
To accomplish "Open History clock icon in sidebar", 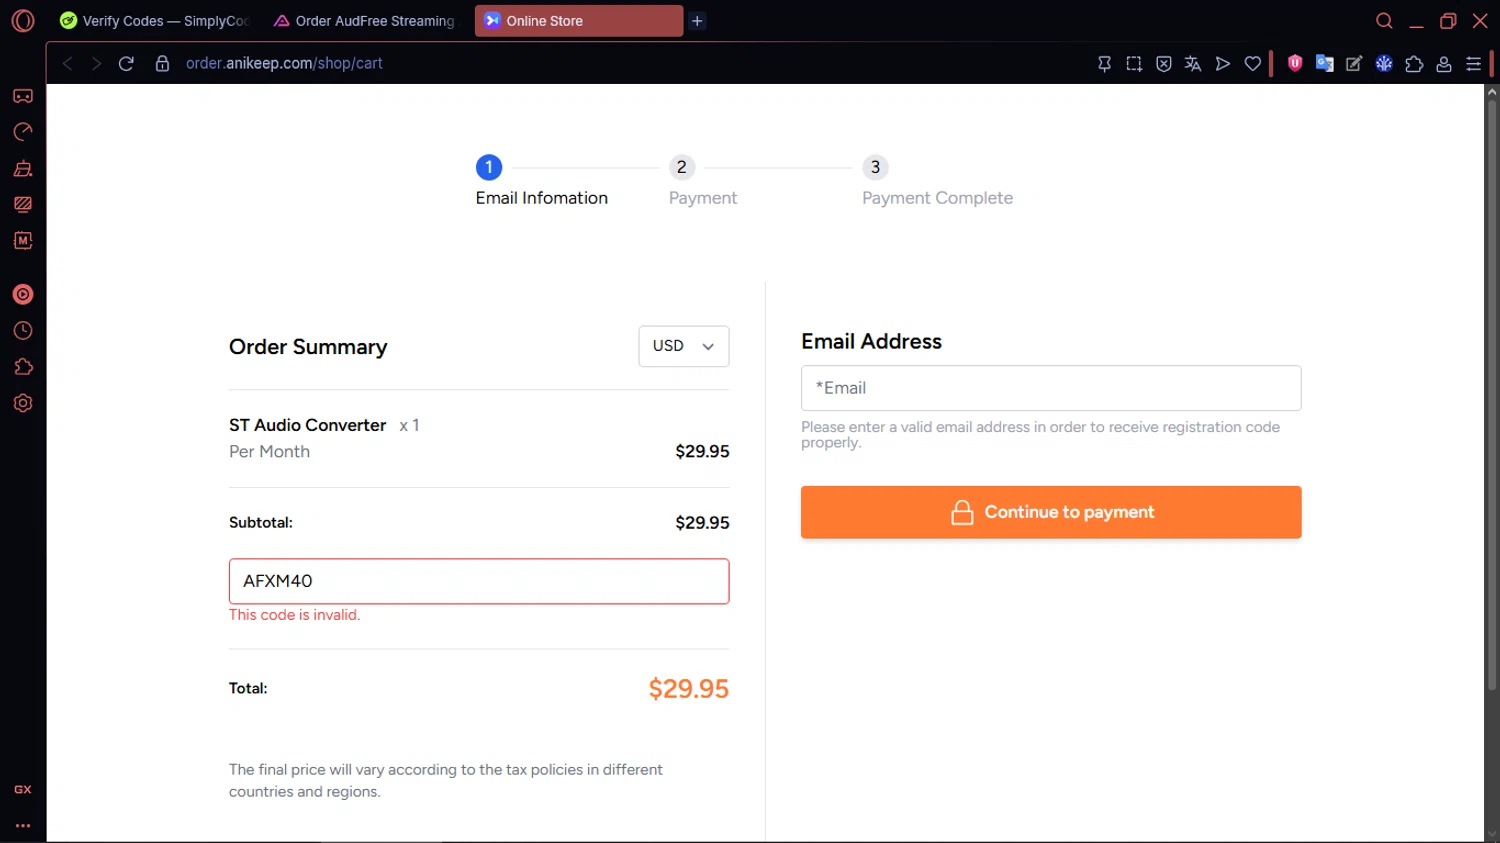I will [x=23, y=331].
